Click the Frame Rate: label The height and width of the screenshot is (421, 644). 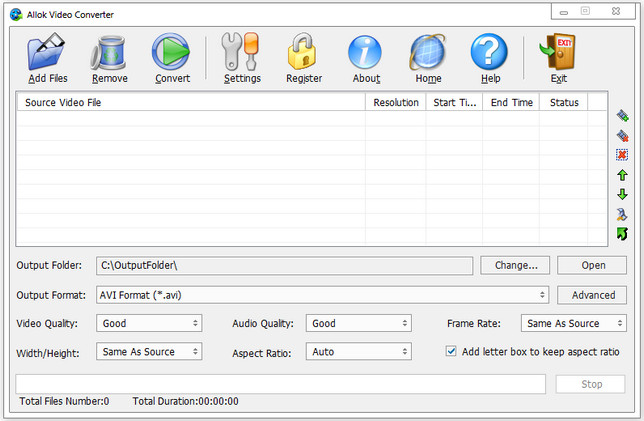pyautogui.click(x=474, y=324)
